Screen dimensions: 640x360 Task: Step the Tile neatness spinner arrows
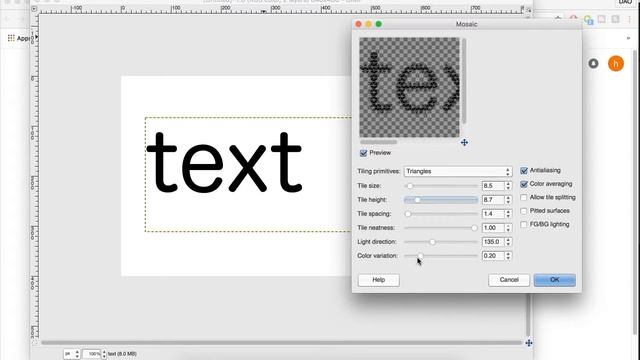(508, 228)
